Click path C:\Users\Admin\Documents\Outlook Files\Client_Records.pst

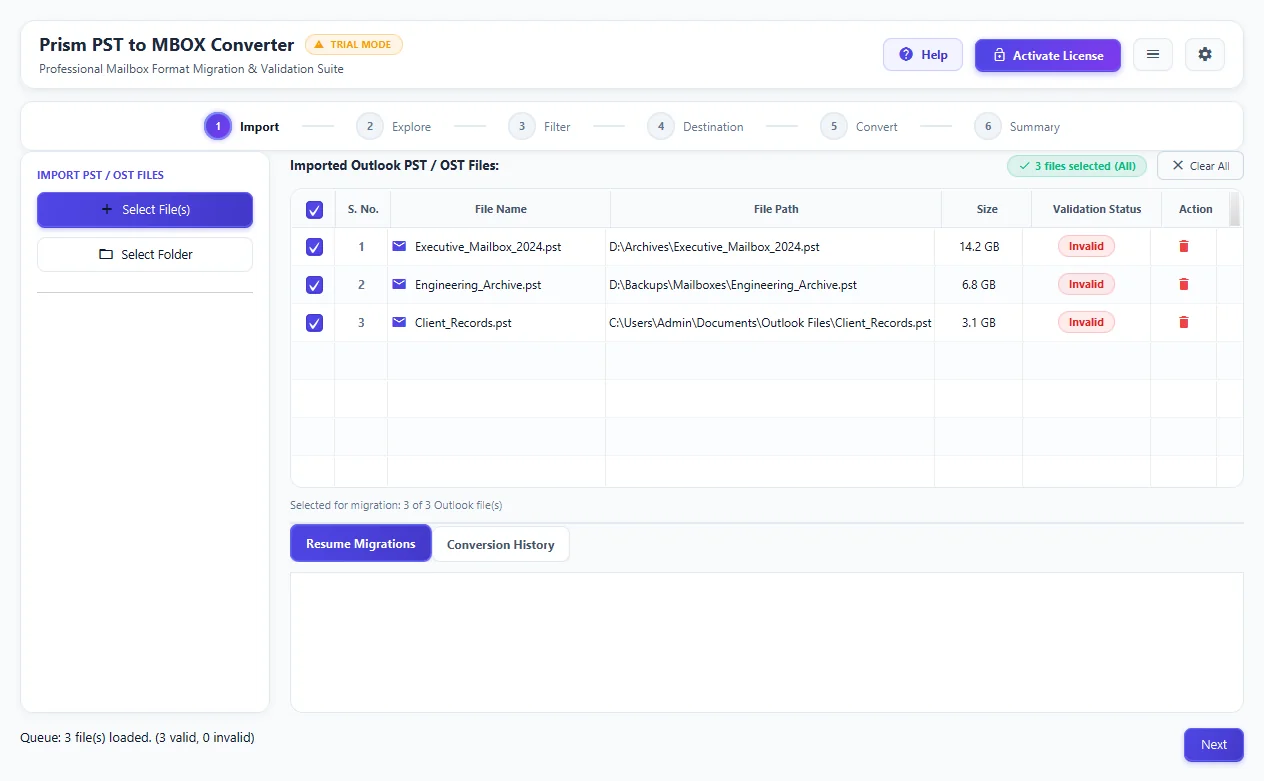(770, 322)
